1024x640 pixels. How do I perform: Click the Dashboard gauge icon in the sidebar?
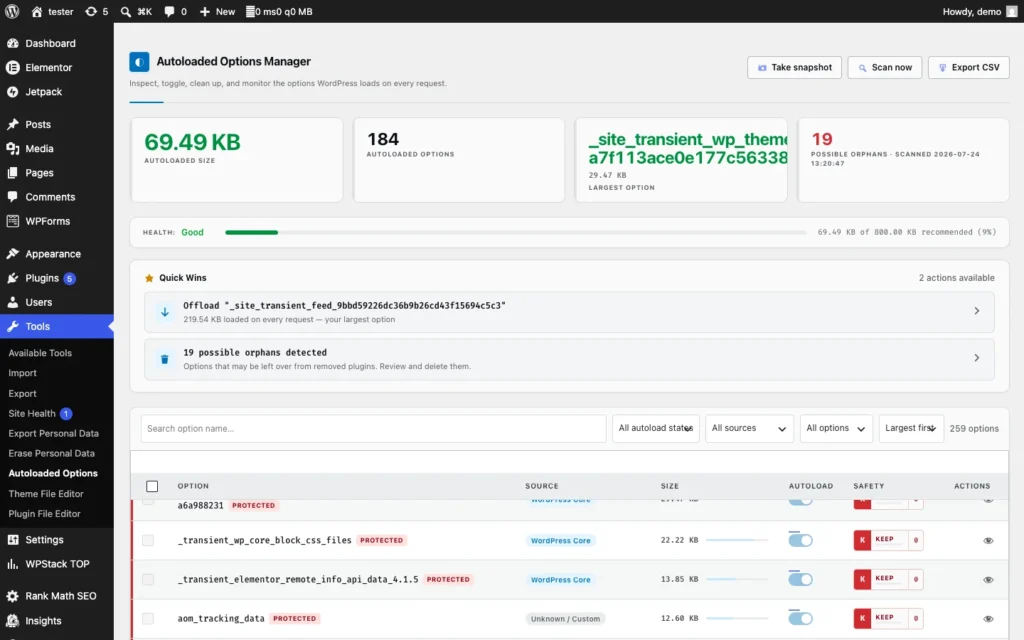pyautogui.click(x=12, y=43)
